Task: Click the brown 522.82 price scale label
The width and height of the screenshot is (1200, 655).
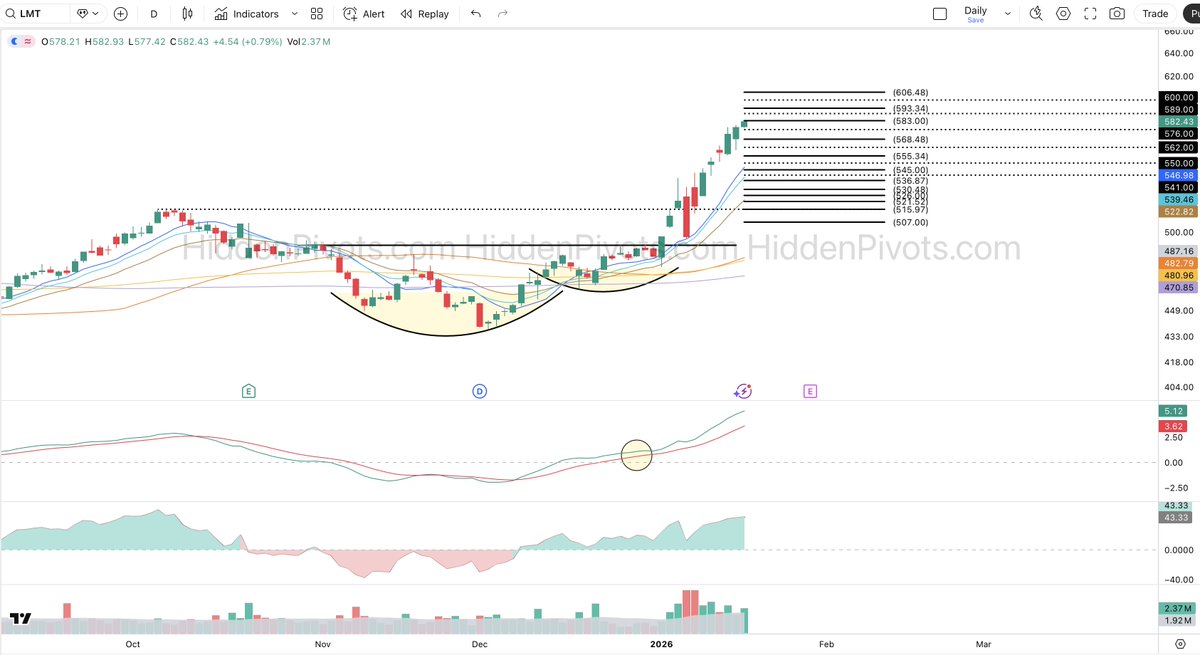Action: [1180, 212]
